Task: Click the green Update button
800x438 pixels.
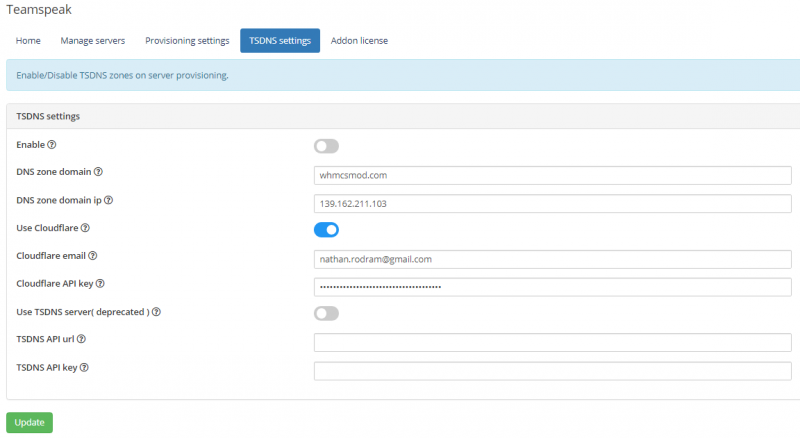Action: coord(30,422)
